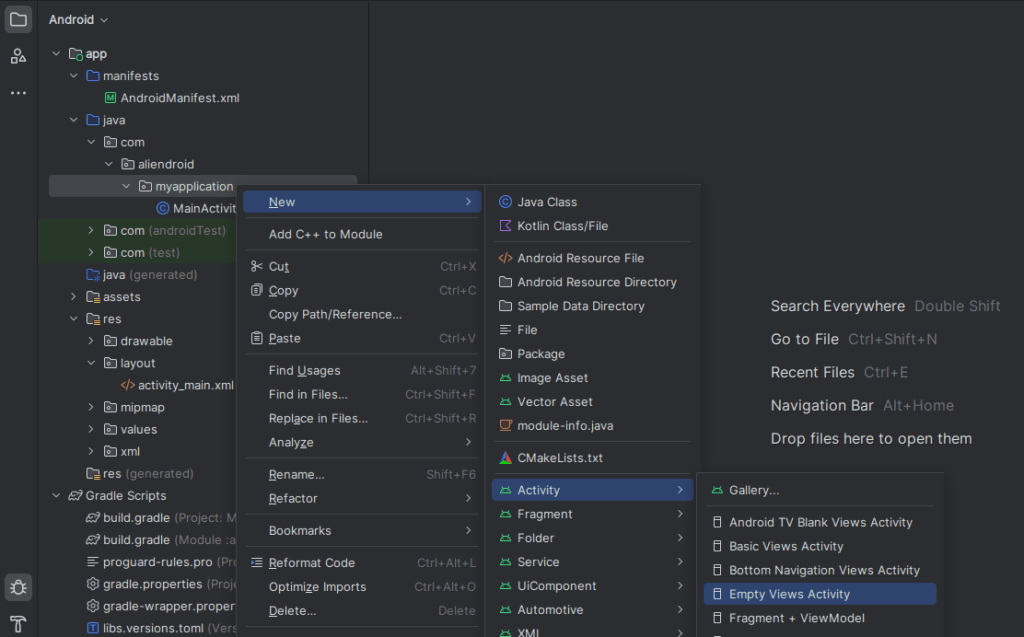Select Android TV Blank Views Activity
The width and height of the screenshot is (1024, 637).
pos(820,522)
